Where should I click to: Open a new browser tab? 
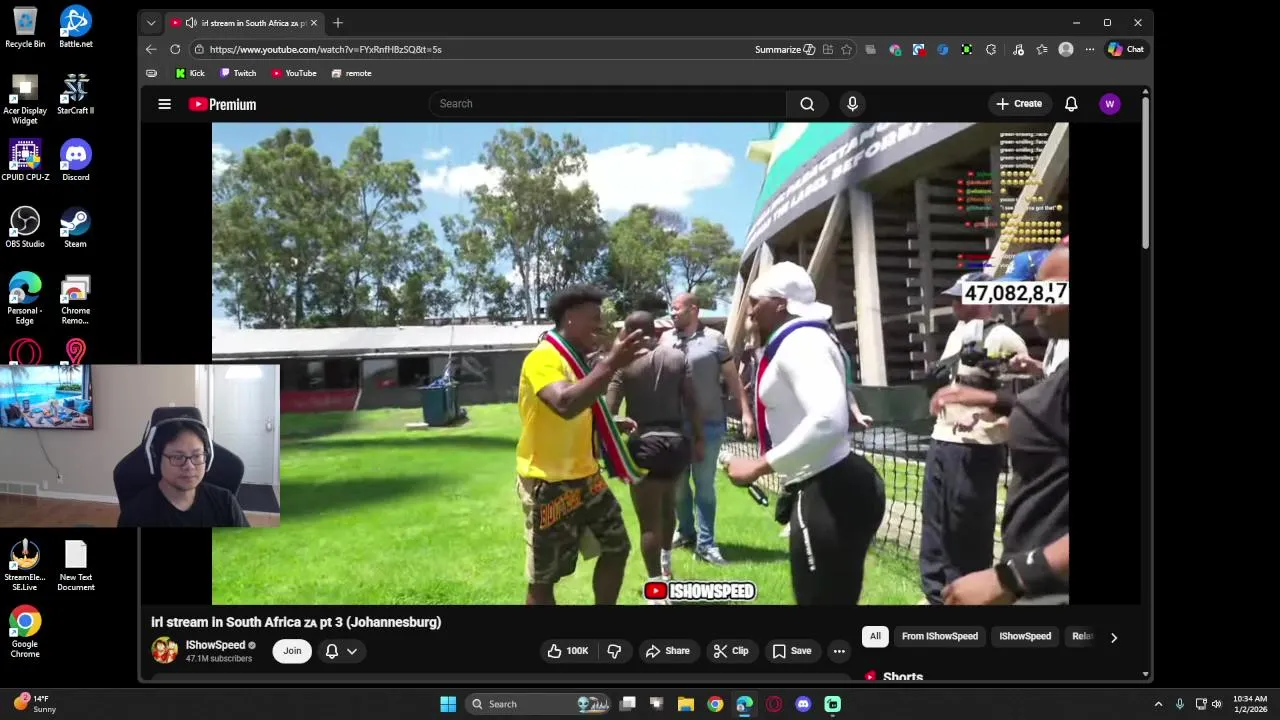(x=338, y=22)
